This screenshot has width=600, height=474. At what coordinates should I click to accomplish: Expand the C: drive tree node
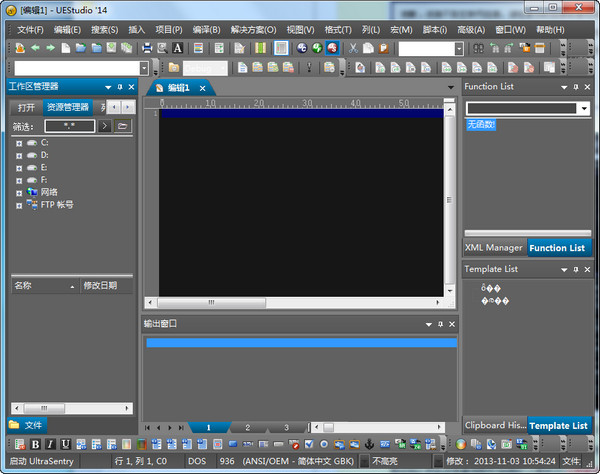click(18, 143)
